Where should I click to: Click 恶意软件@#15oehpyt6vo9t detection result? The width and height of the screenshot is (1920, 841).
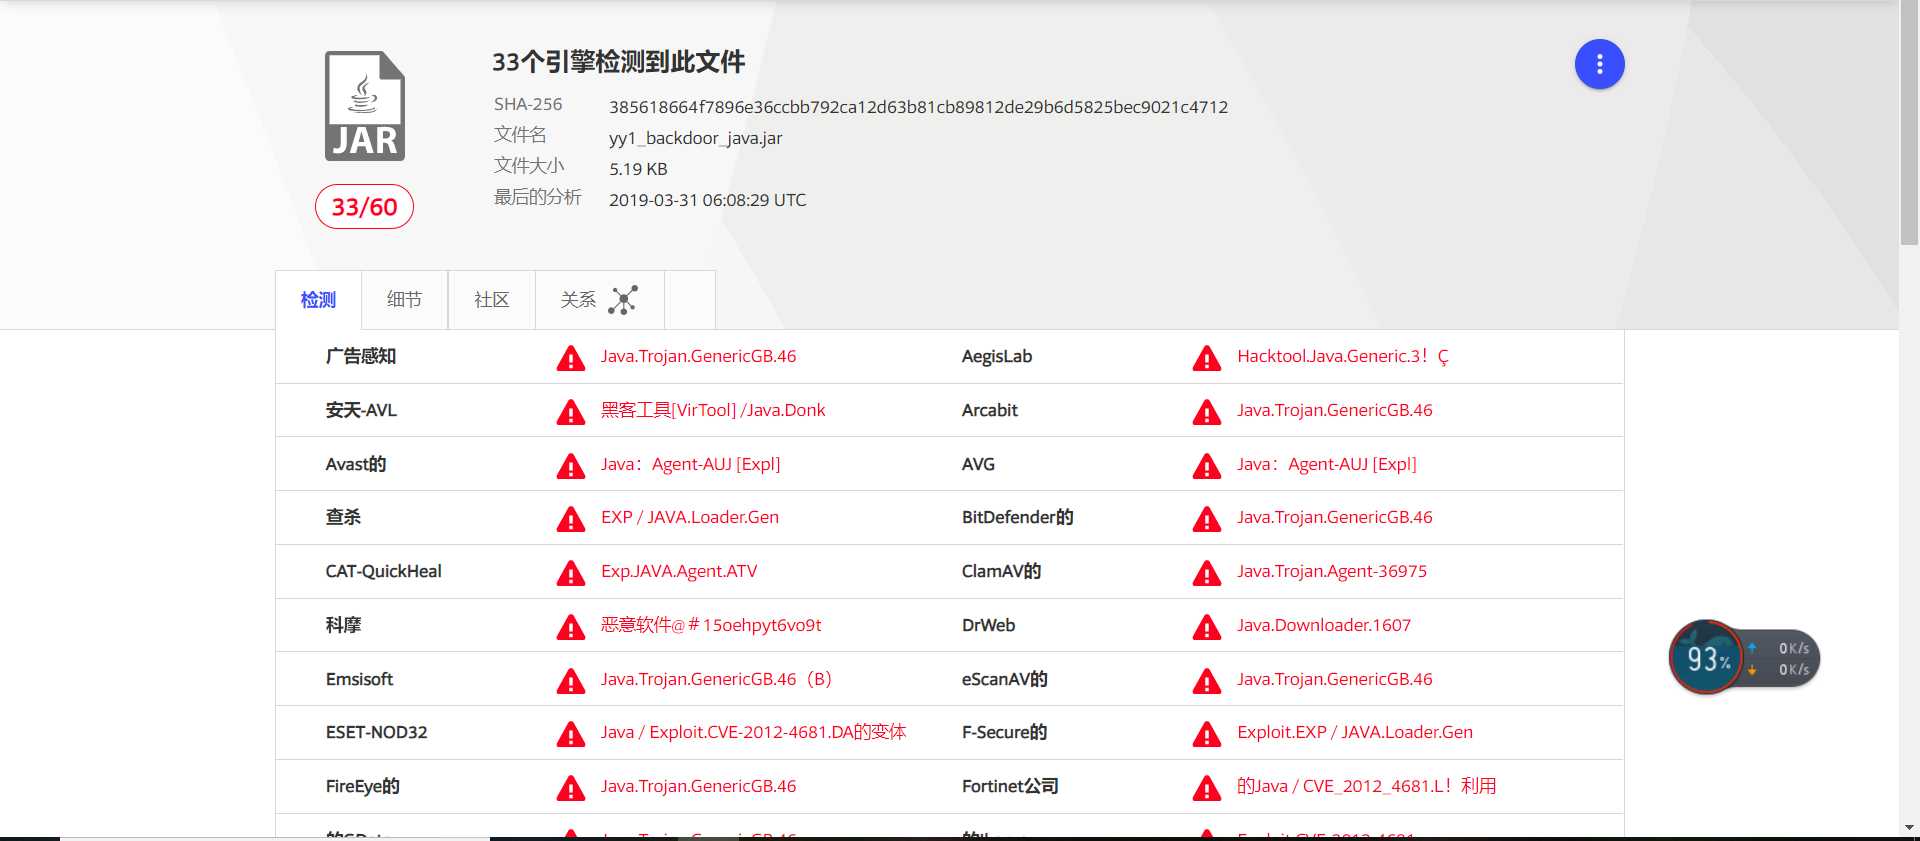pyautogui.click(x=711, y=625)
